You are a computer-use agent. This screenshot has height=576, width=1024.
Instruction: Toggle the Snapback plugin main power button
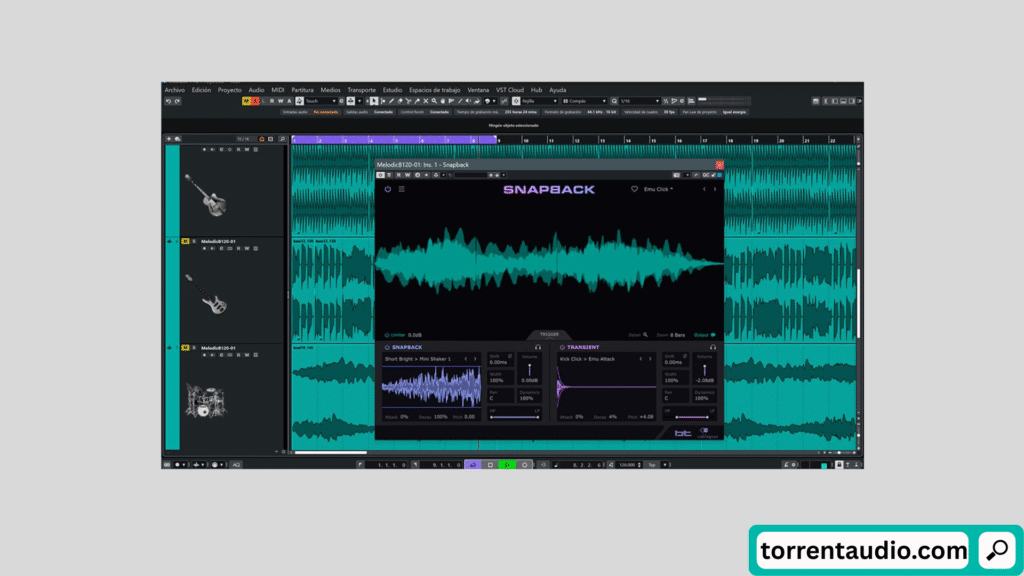click(x=387, y=189)
